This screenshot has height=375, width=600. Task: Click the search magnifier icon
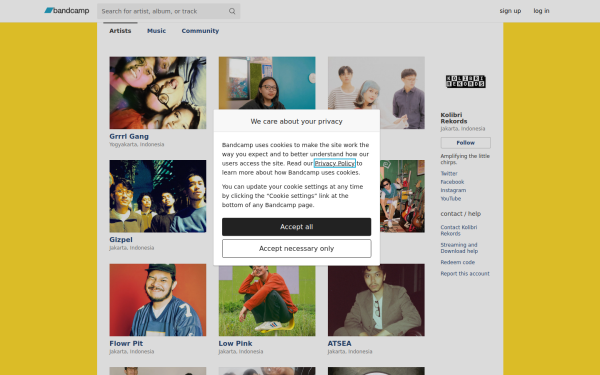(x=232, y=11)
